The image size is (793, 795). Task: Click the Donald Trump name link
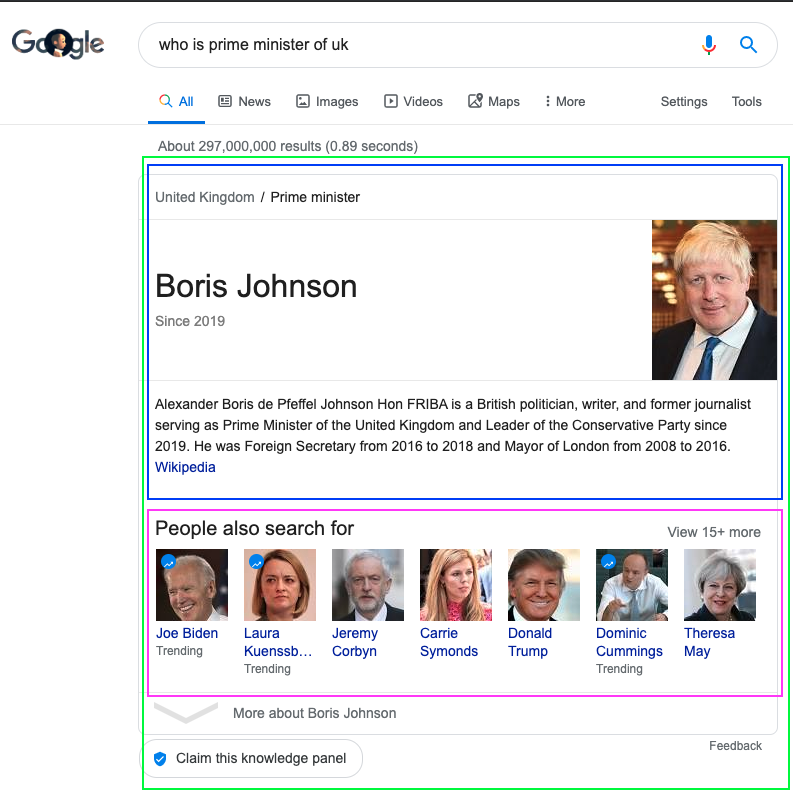[x=530, y=642]
